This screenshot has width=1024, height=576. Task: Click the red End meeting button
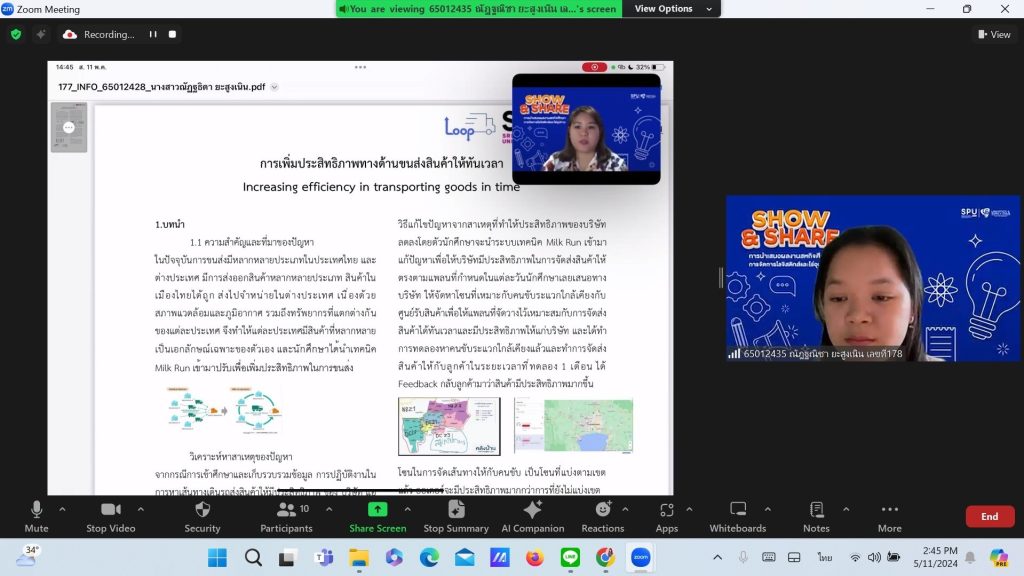pyautogui.click(x=989, y=516)
